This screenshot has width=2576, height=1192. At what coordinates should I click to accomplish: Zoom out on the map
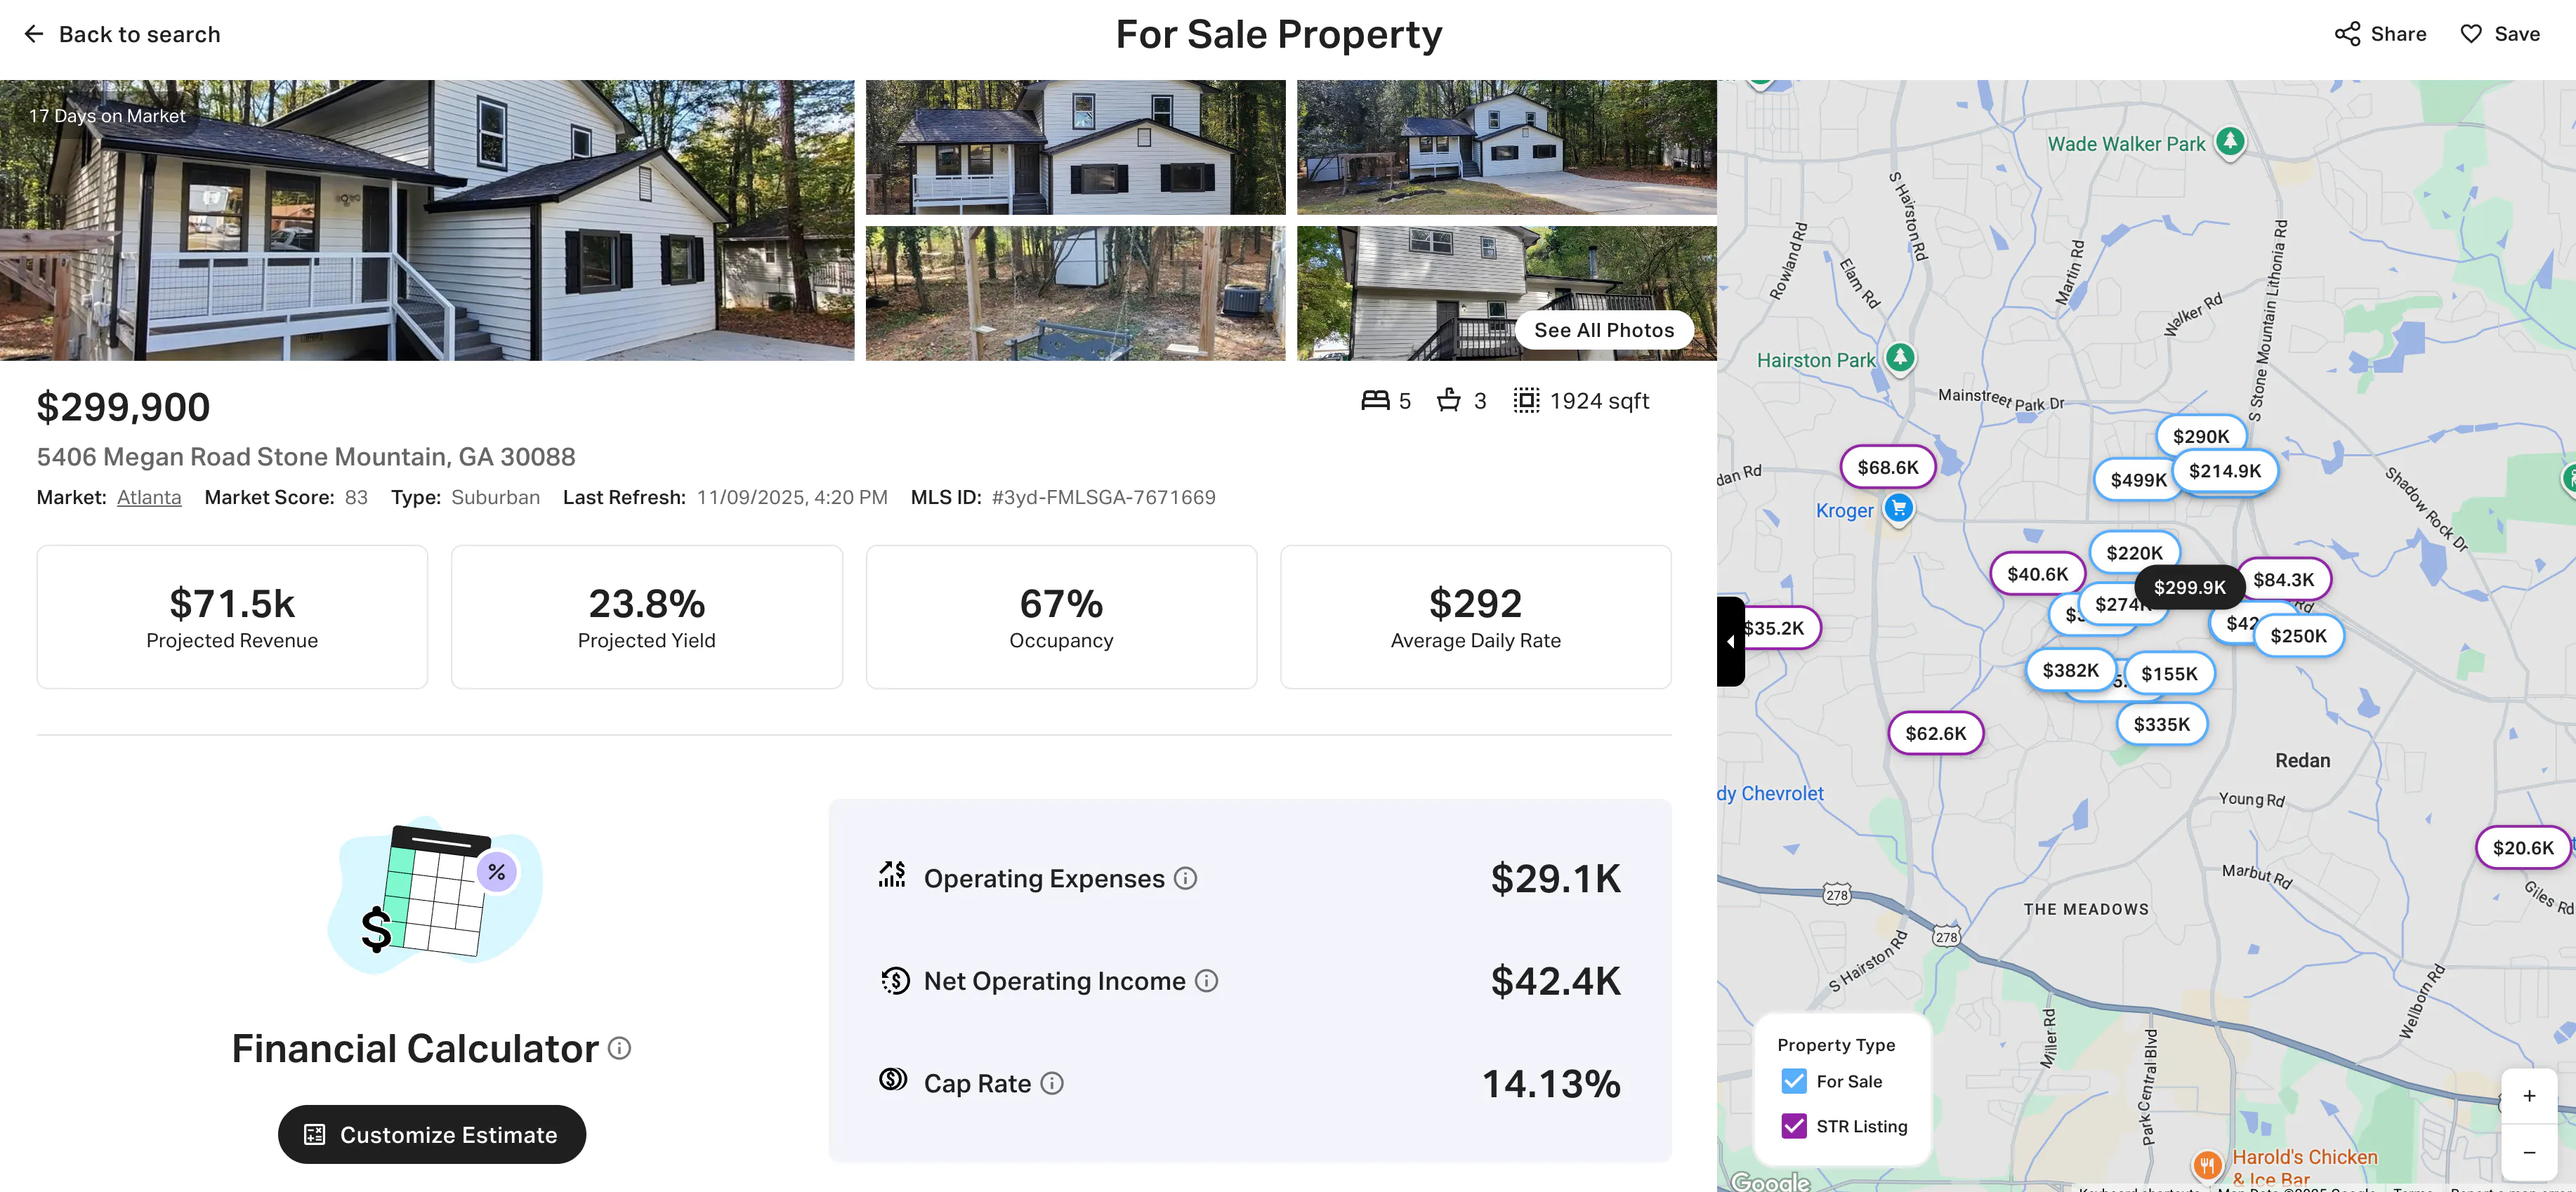coord(2529,1152)
